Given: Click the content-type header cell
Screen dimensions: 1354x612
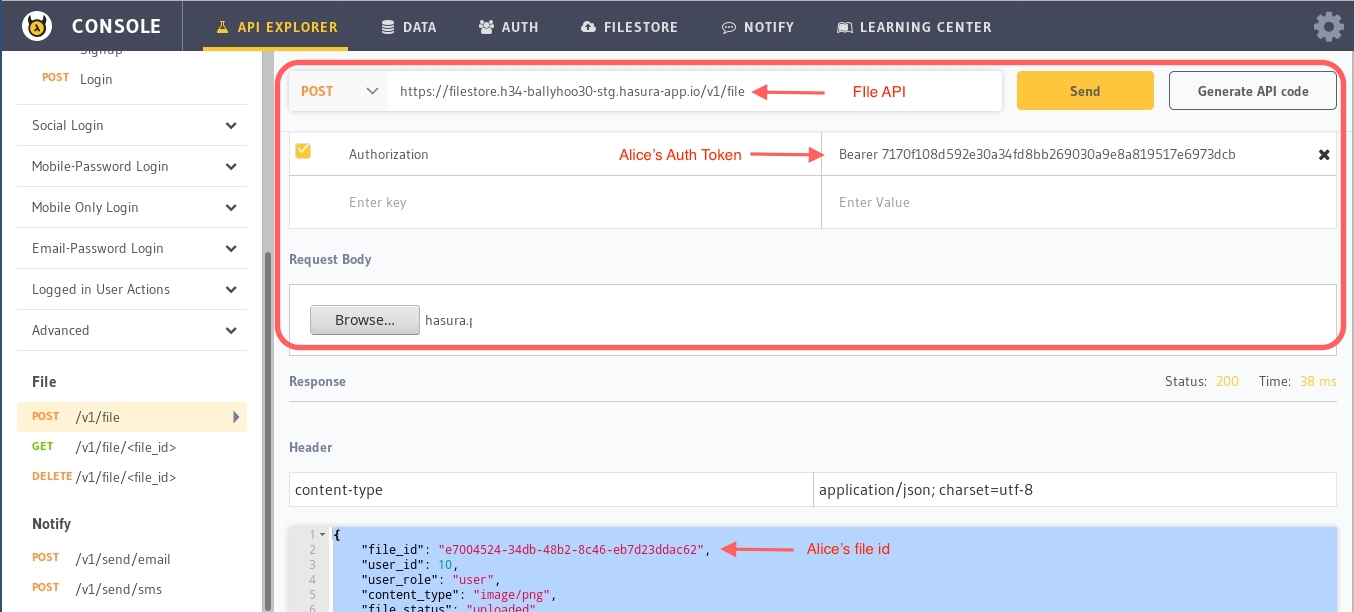Looking at the screenshot, I should click(x=551, y=490).
